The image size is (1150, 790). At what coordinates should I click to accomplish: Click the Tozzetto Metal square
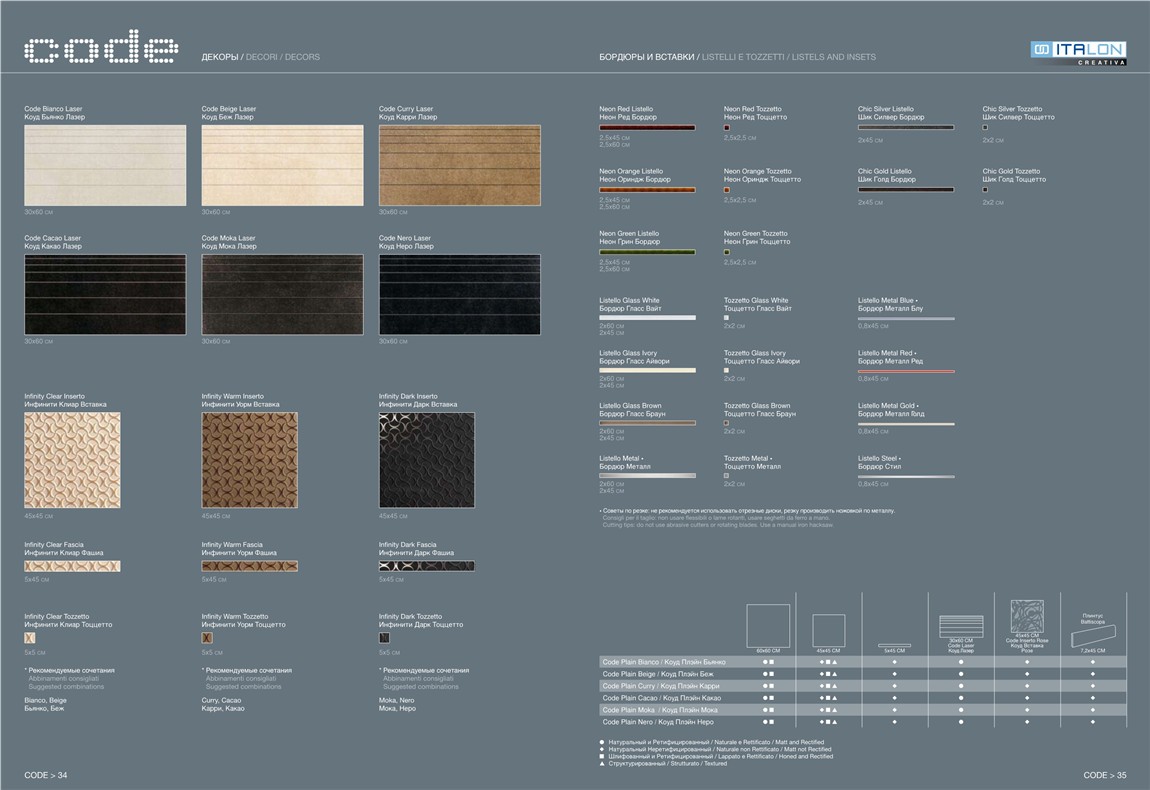[x=726, y=476]
